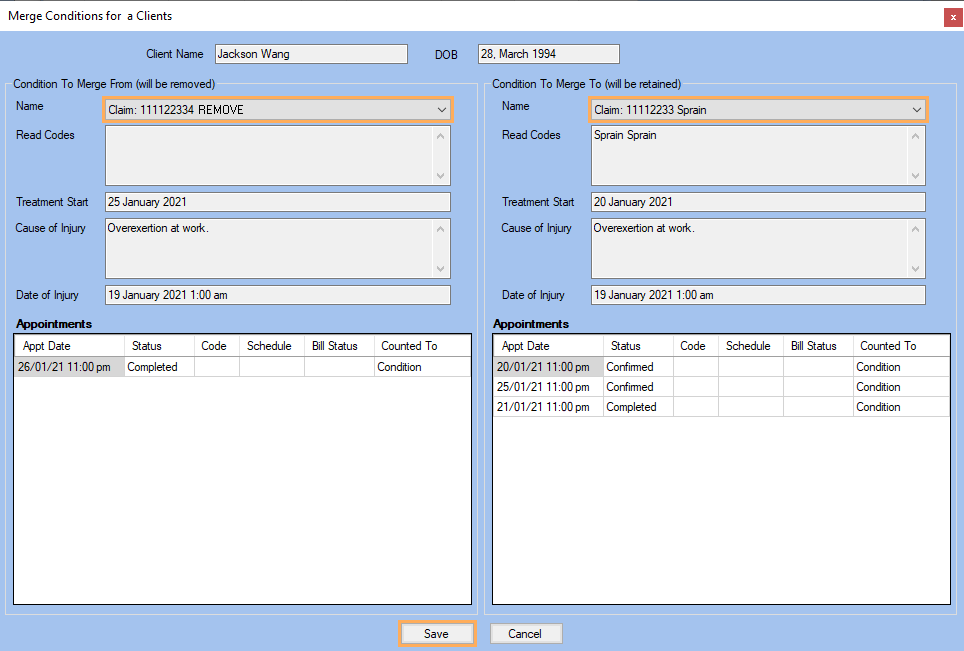
Task: Click Bill Status column header in Merge To appointments
Action: coord(813,346)
